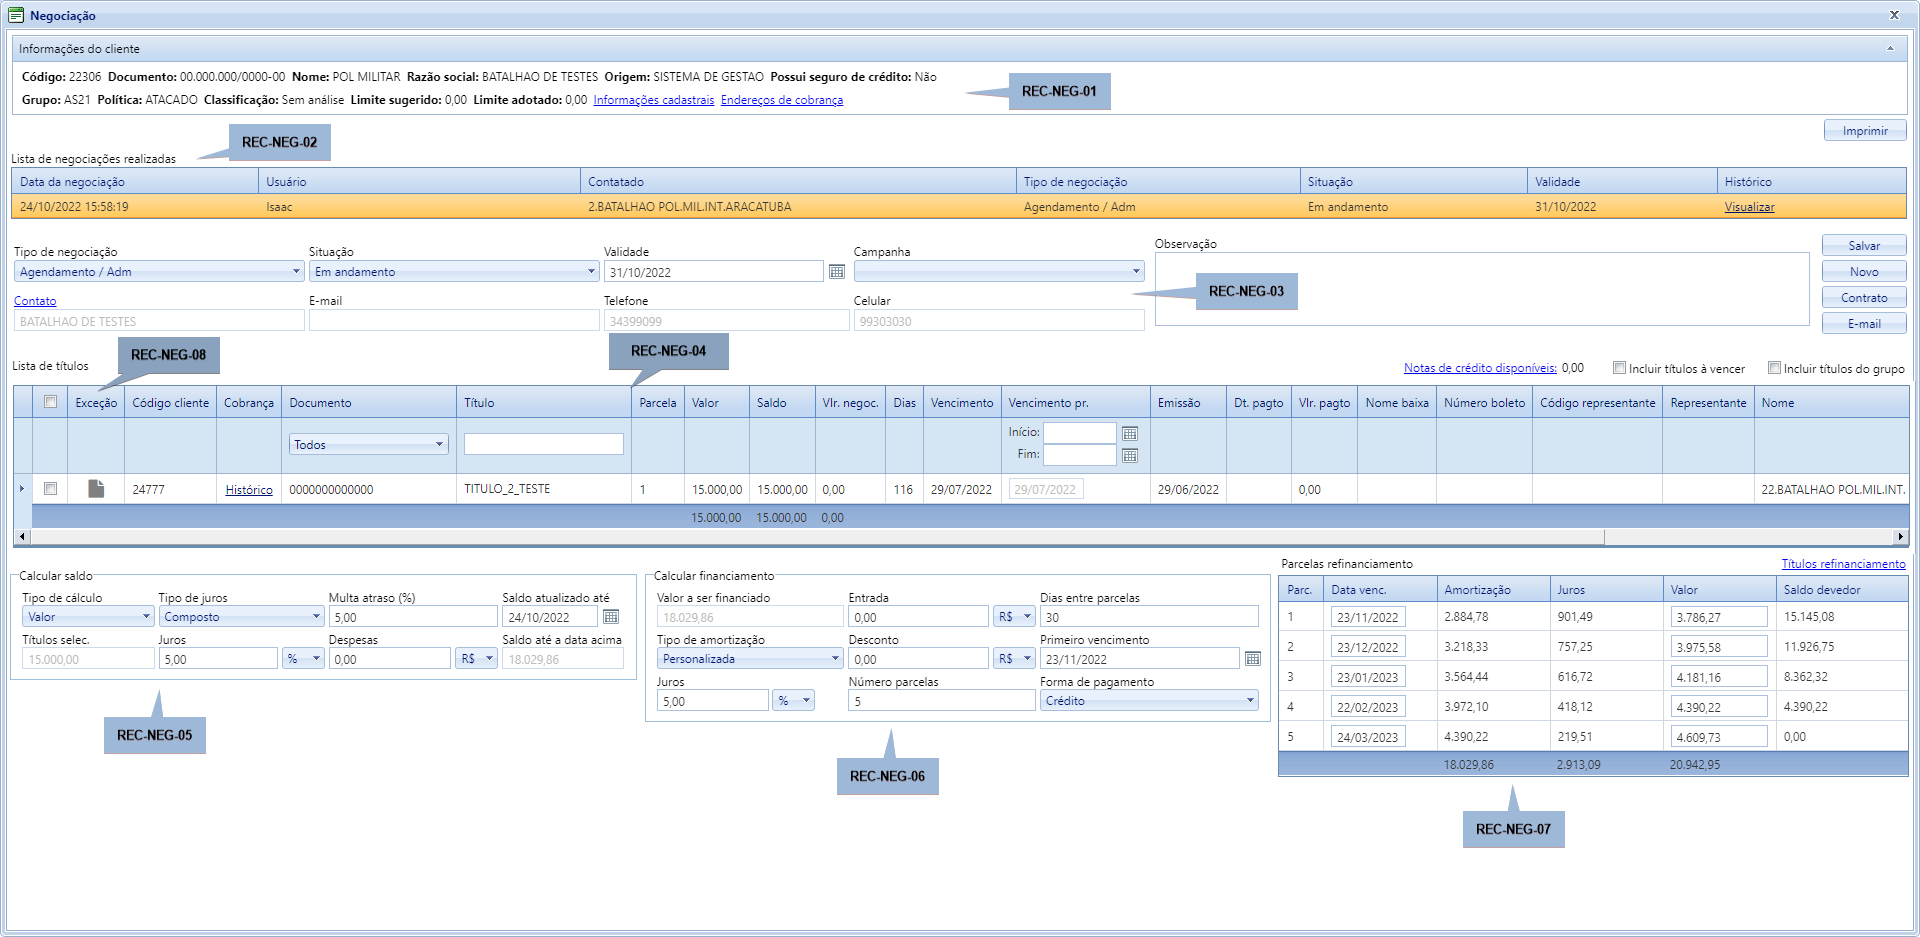This screenshot has height=937, width=1920.
Task: Sort by Tipo de negociação column header
Action: (1158, 182)
